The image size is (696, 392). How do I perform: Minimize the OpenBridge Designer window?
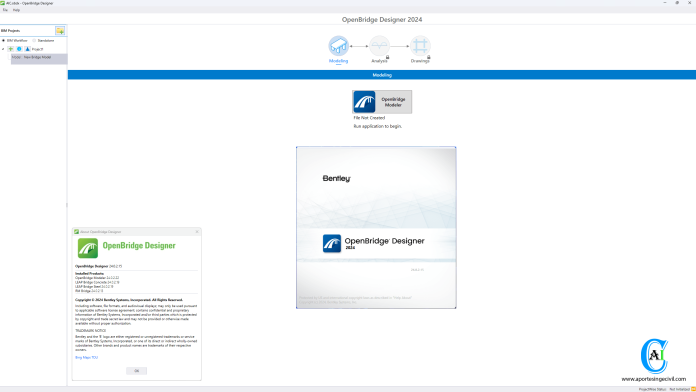click(665, 3)
